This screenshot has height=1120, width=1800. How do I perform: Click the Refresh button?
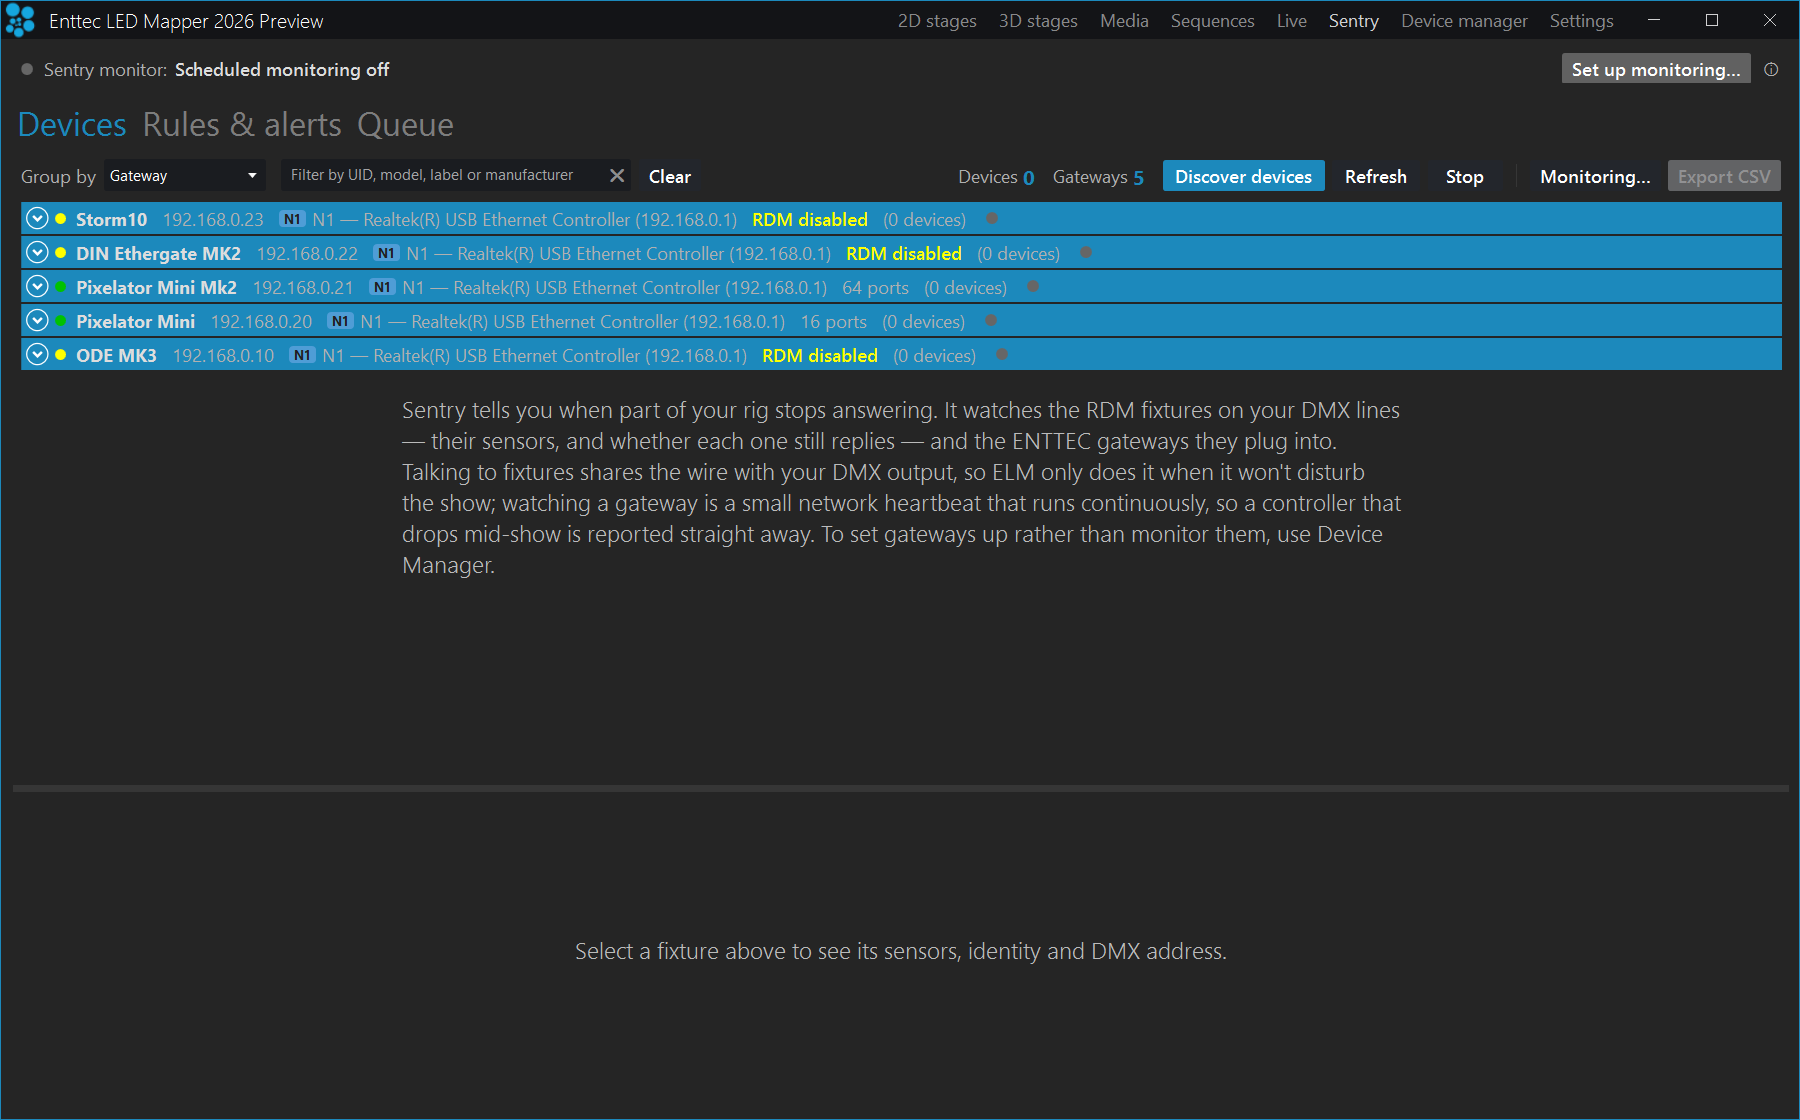1375,176
